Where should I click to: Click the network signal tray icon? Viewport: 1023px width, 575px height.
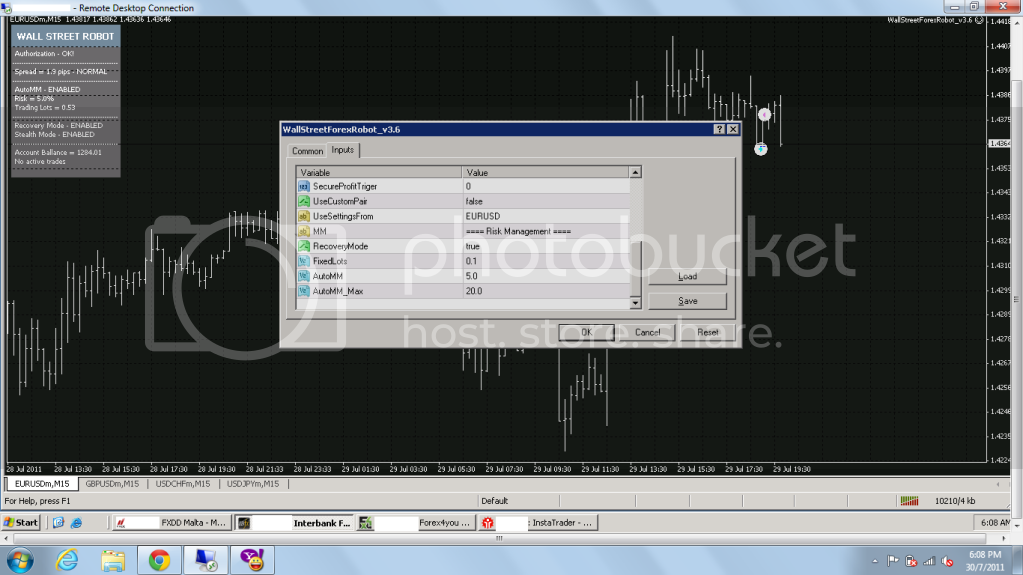929,561
